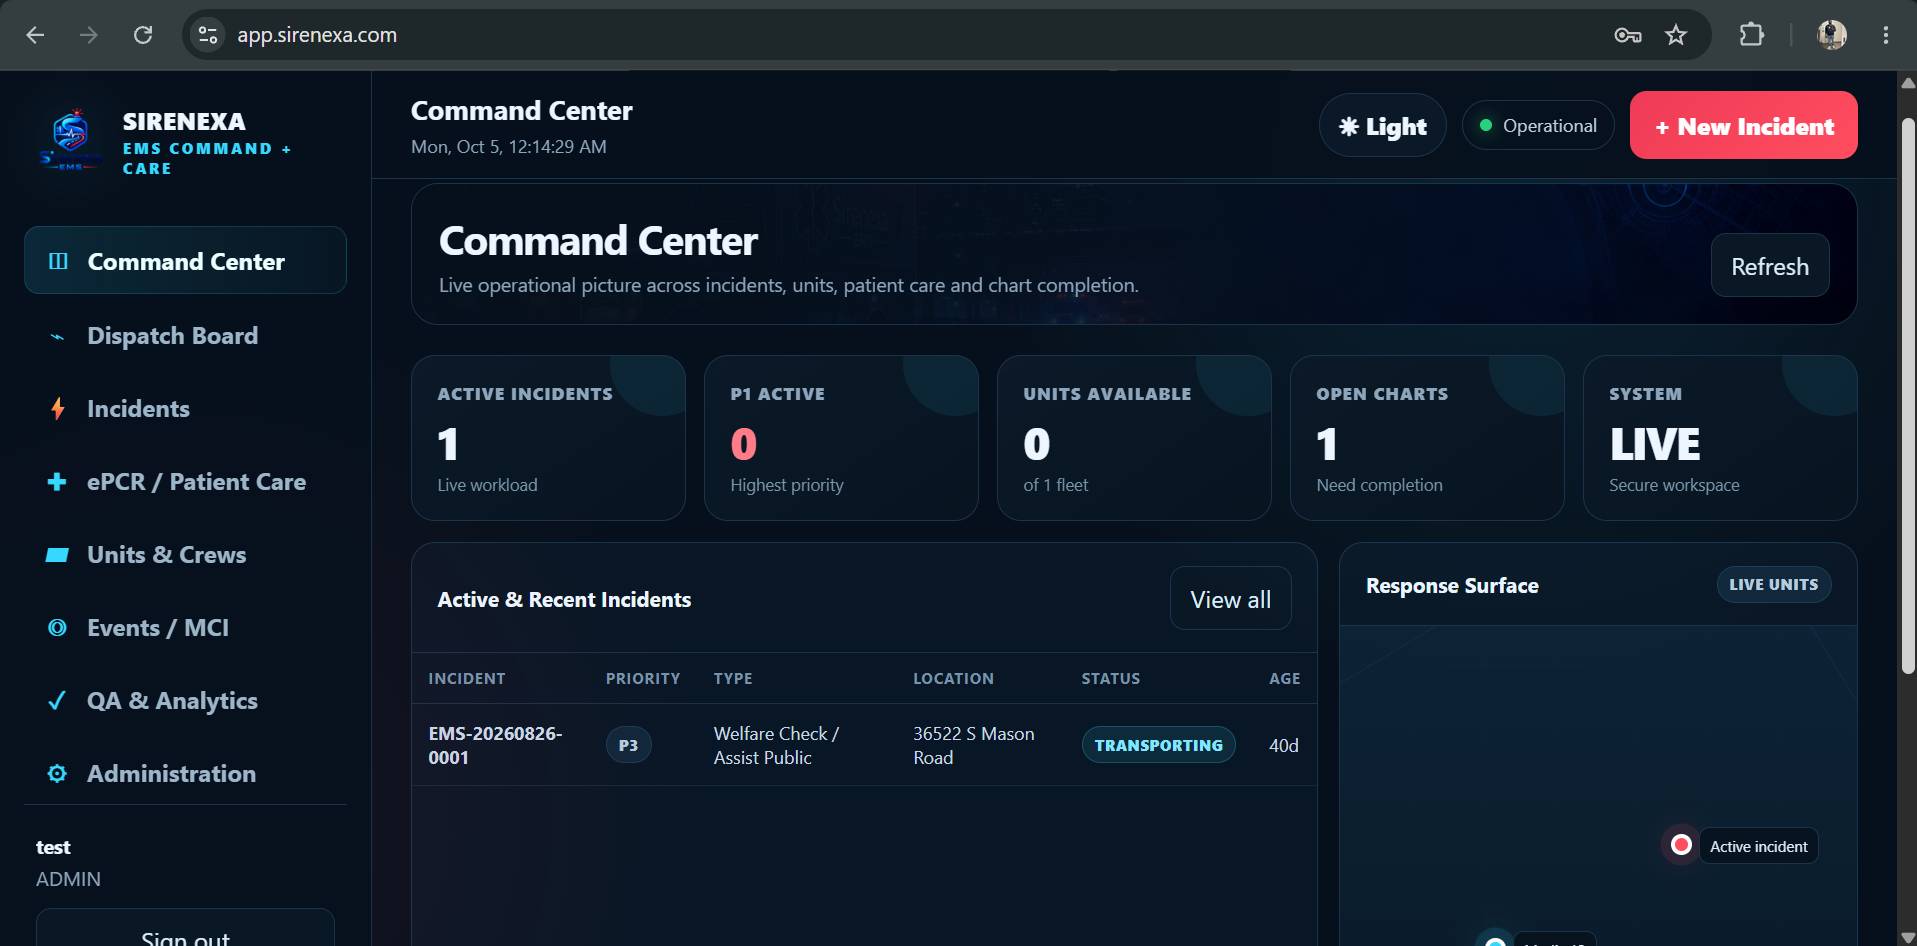Go to the Administration page
The width and height of the screenshot is (1917, 946).
tap(185, 774)
